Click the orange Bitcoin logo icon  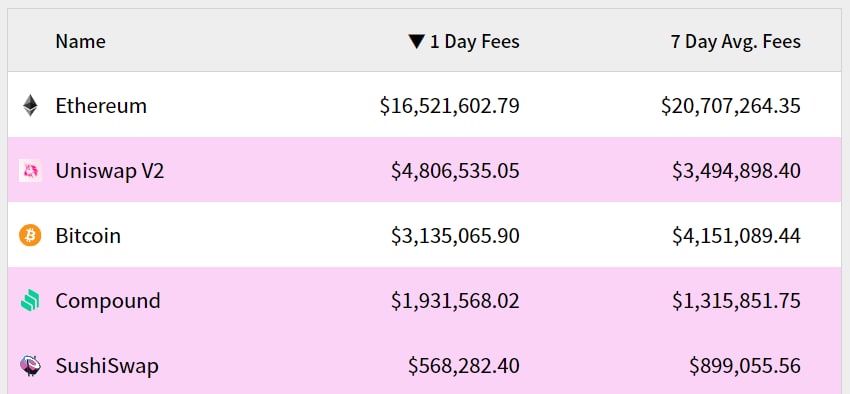[x=30, y=236]
